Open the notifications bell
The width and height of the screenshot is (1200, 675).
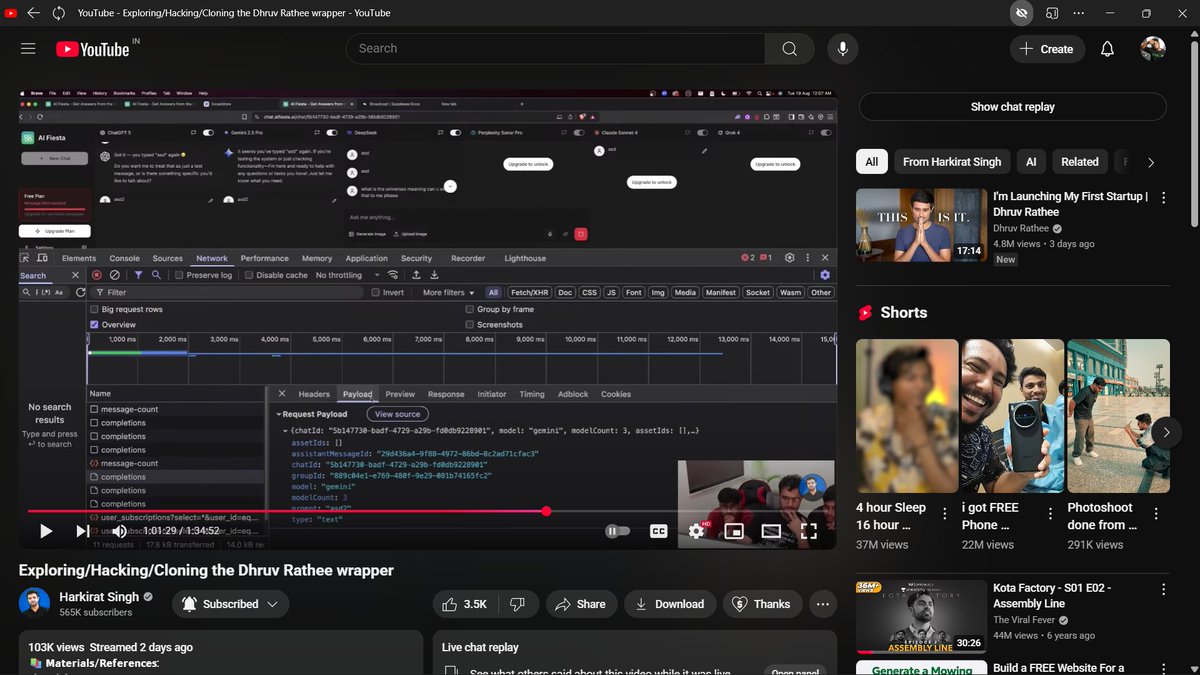tap(1107, 49)
